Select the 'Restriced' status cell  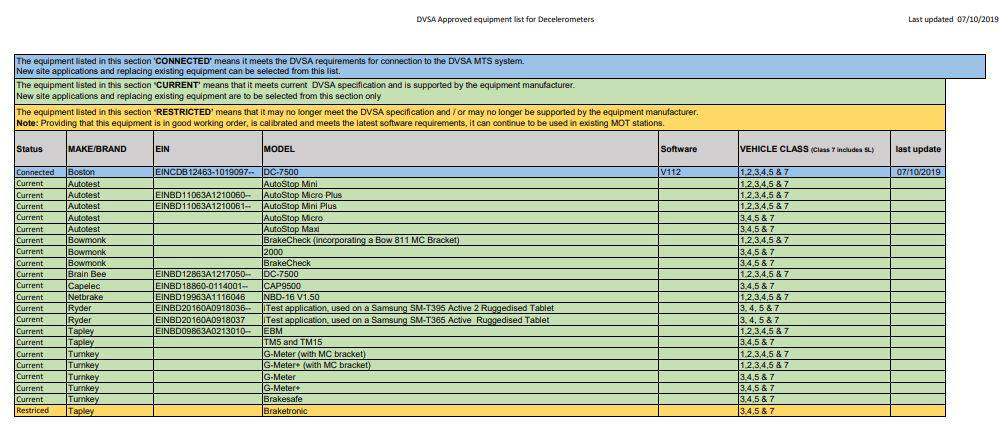coord(40,411)
